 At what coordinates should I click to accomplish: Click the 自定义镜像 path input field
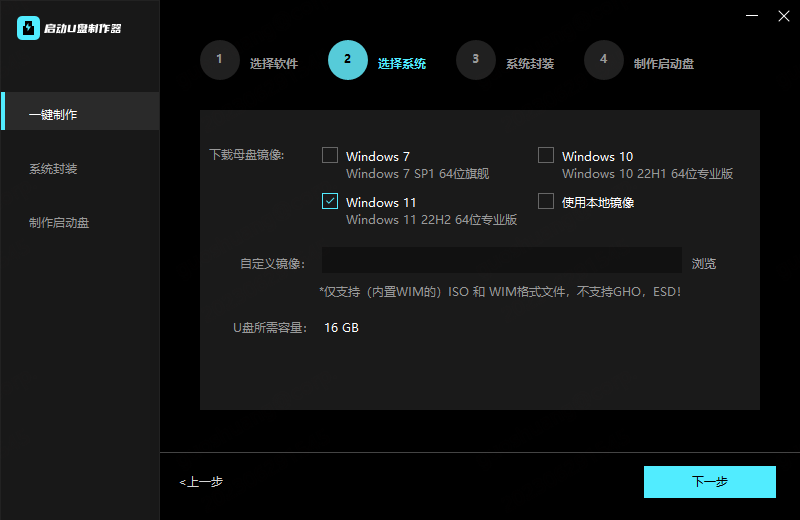(x=501, y=261)
